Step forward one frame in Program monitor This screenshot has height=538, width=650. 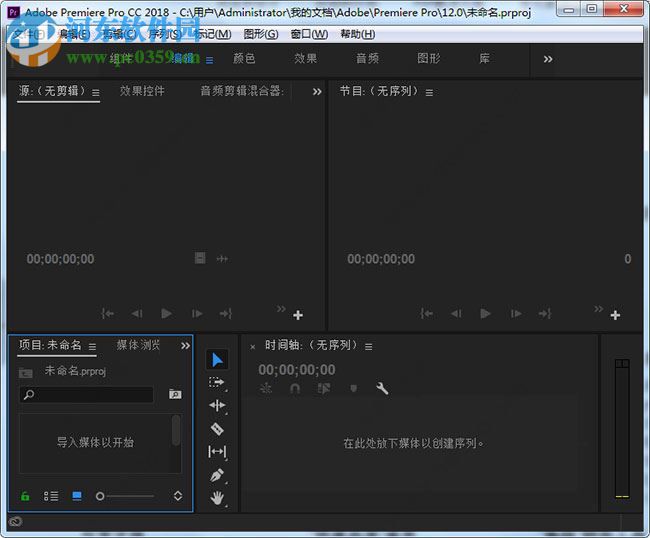[x=516, y=313]
